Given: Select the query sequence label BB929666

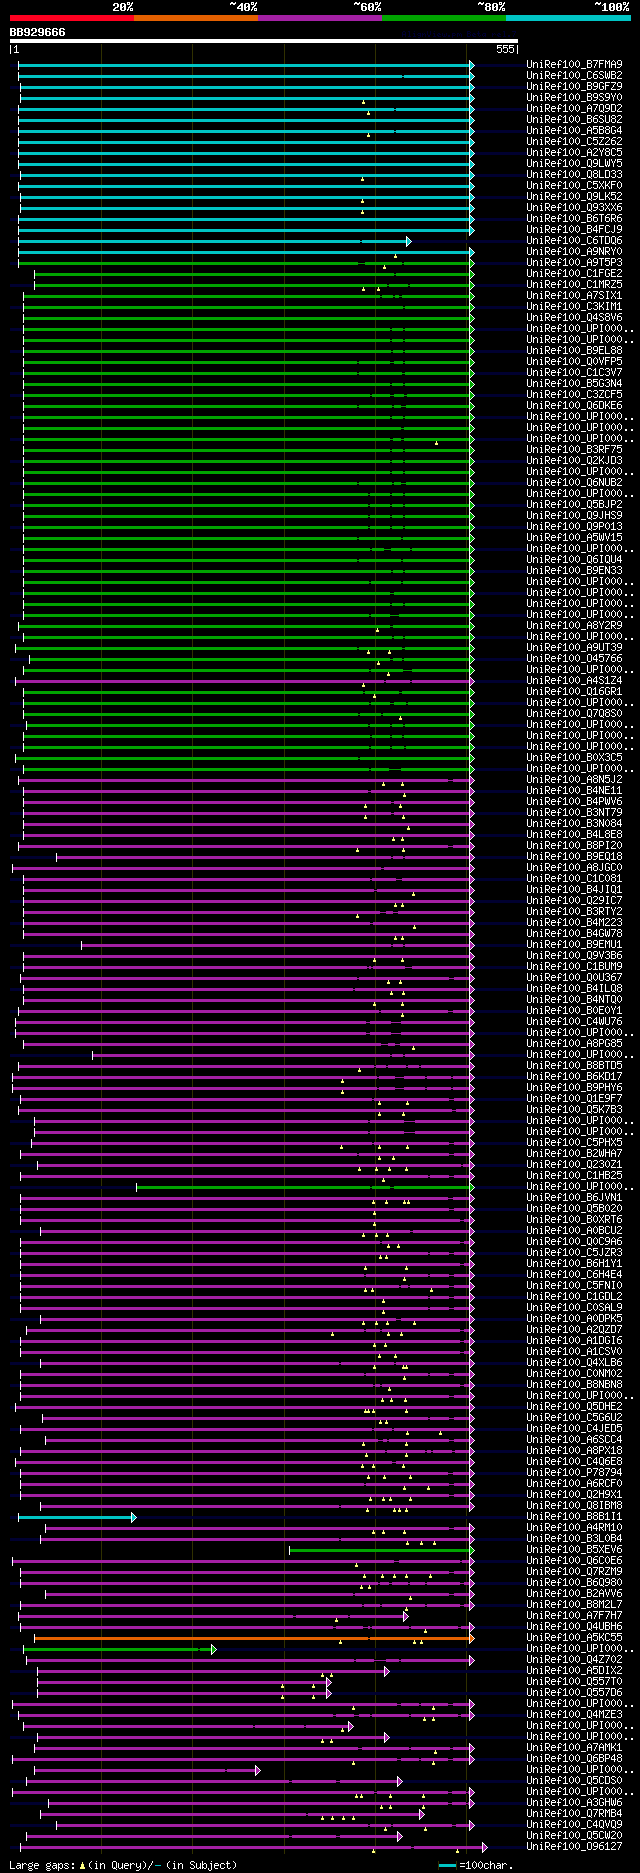Looking at the screenshot, I should (x=38, y=32).
